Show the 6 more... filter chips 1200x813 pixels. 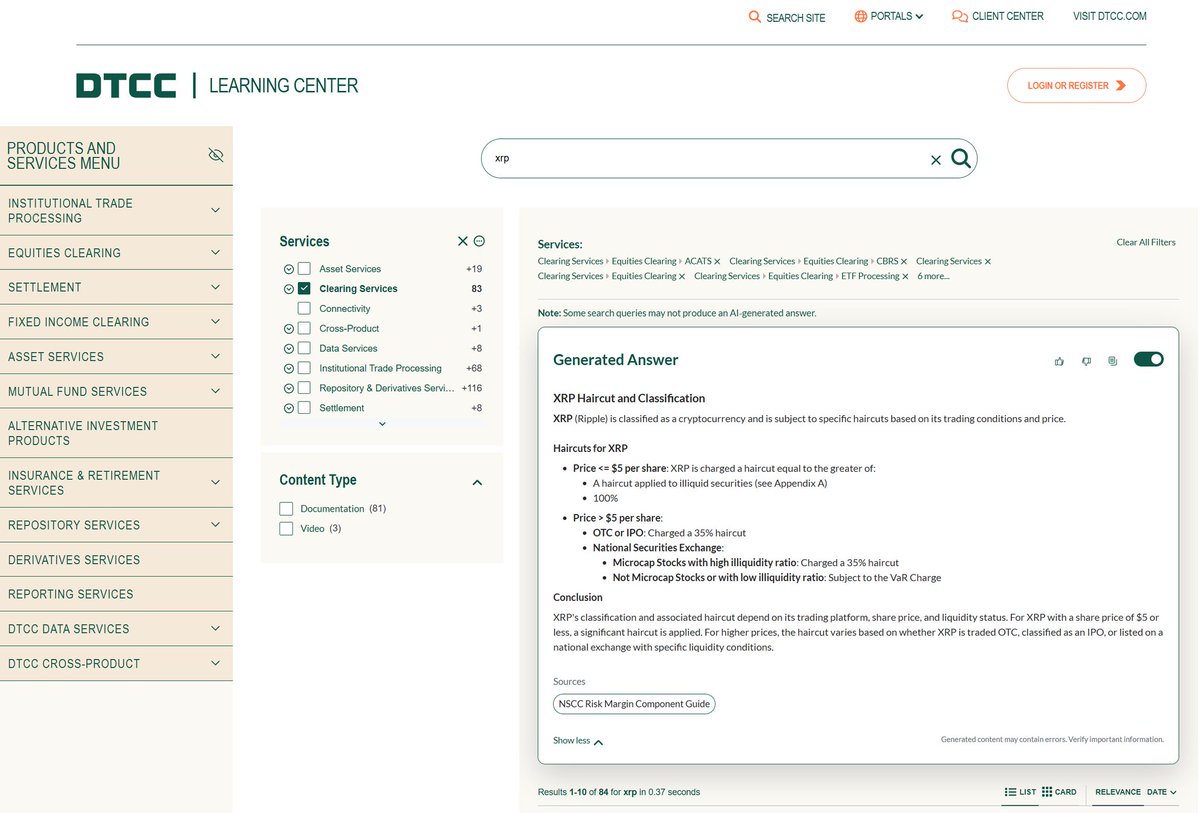tap(933, 276)
